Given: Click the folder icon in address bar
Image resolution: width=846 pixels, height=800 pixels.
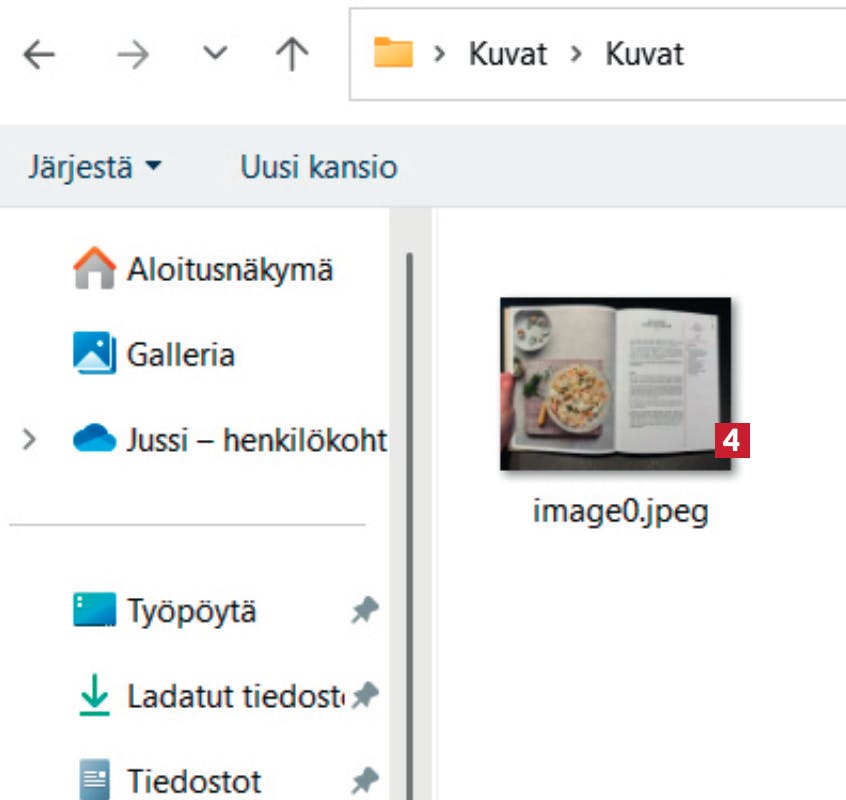Looking at the screenshot, I should (393, 53).
